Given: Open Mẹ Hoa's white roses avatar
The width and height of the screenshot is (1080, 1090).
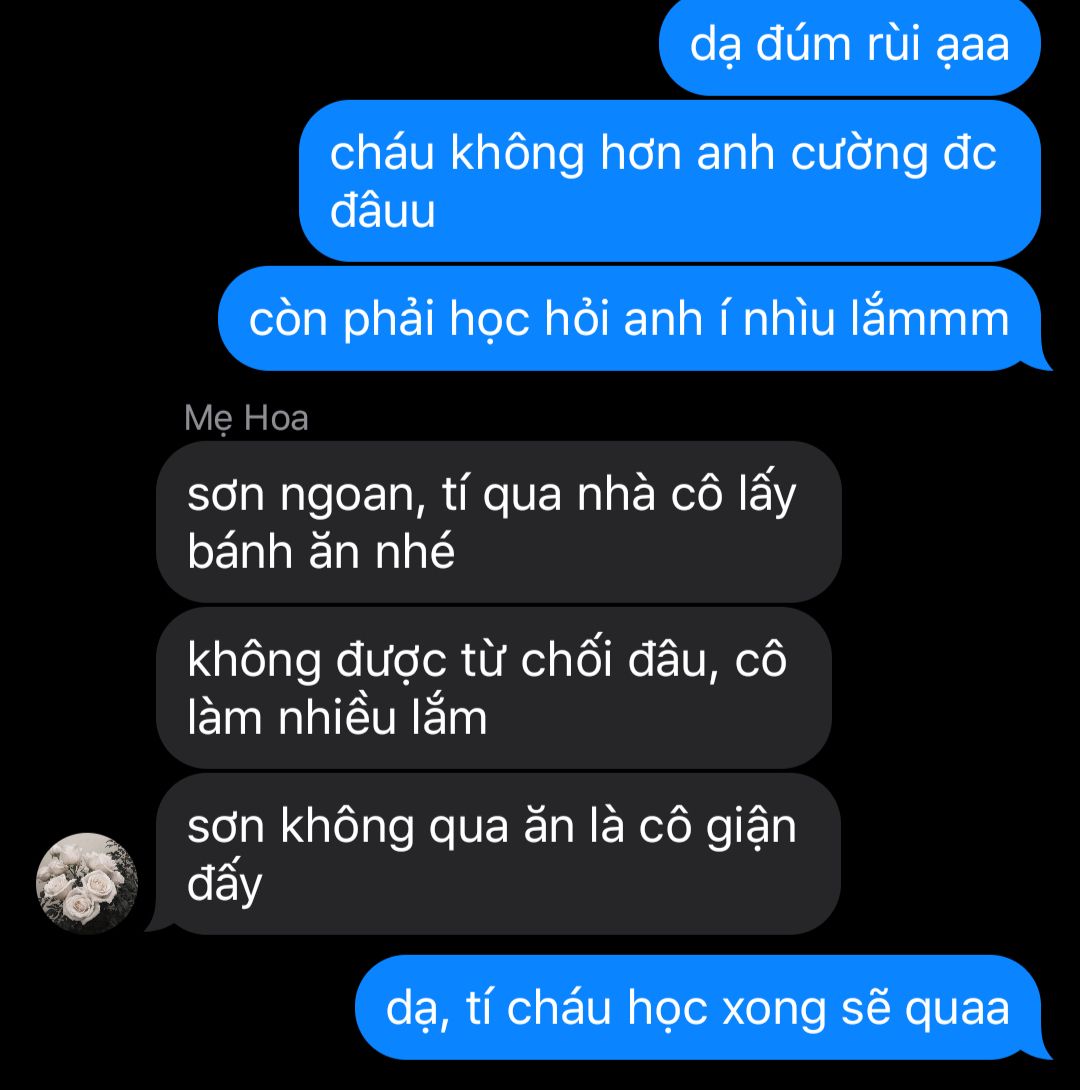Looking at the screenshot, I should (87, 883).
